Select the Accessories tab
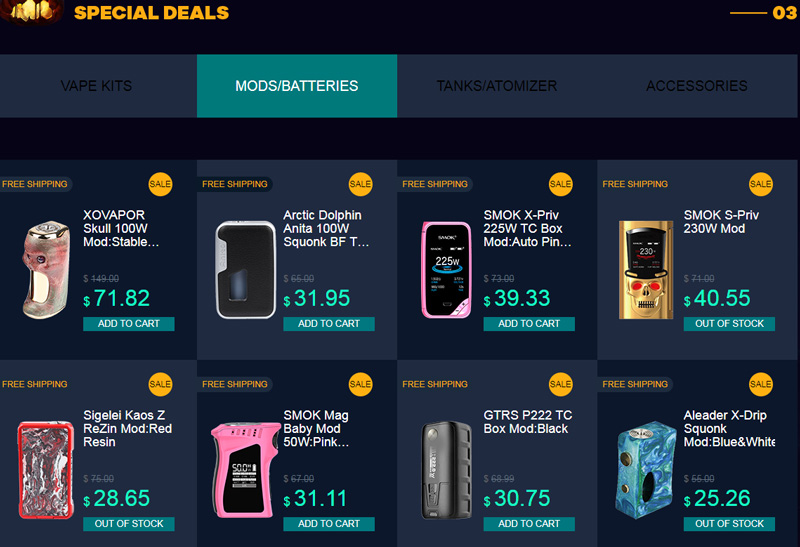 pos(697,86)
